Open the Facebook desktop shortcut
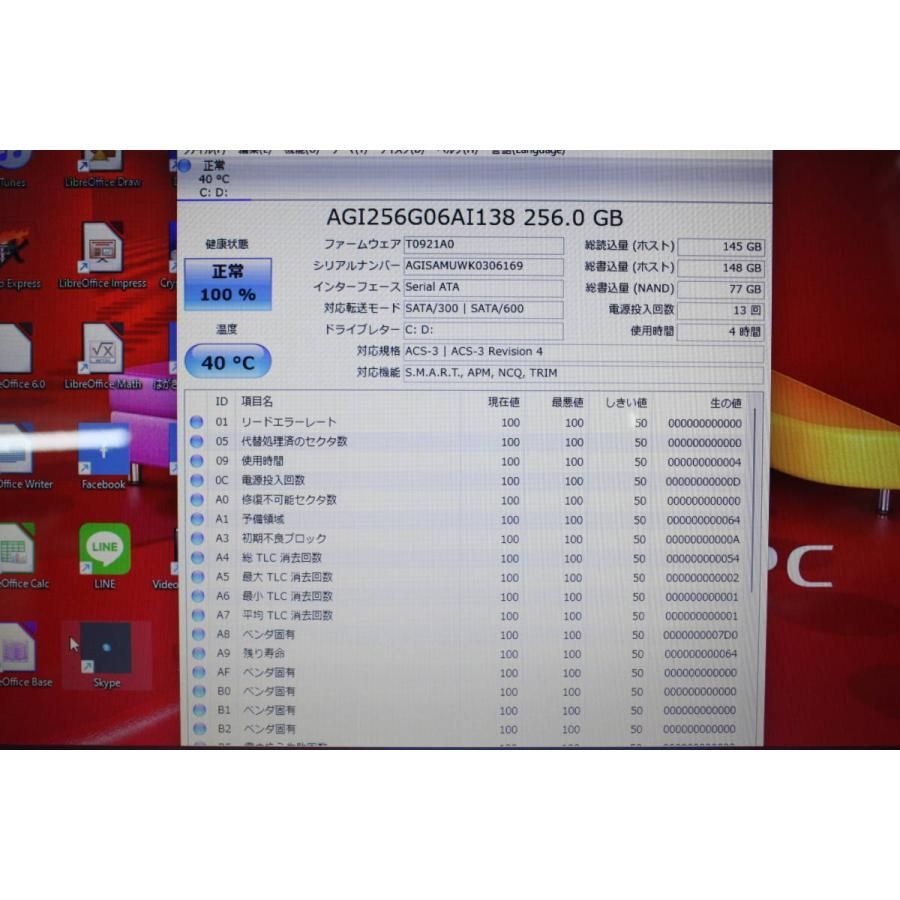The height and width of the screenshot is (900, 900). 103,455
